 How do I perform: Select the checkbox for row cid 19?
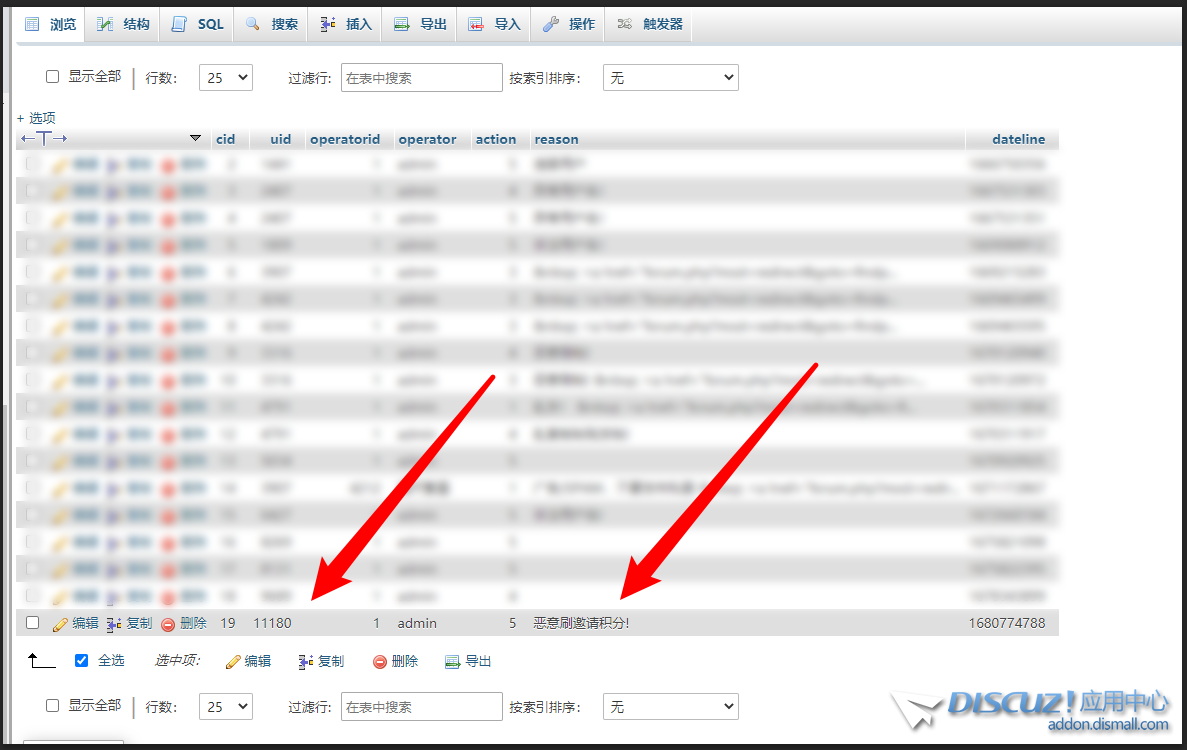click(32, 623)
